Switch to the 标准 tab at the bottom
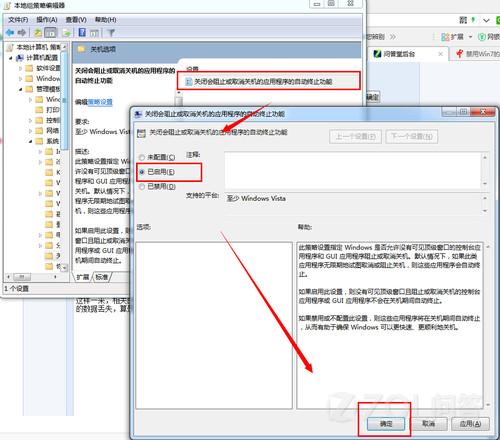The image size is (500, 440). tap(102, 277)
